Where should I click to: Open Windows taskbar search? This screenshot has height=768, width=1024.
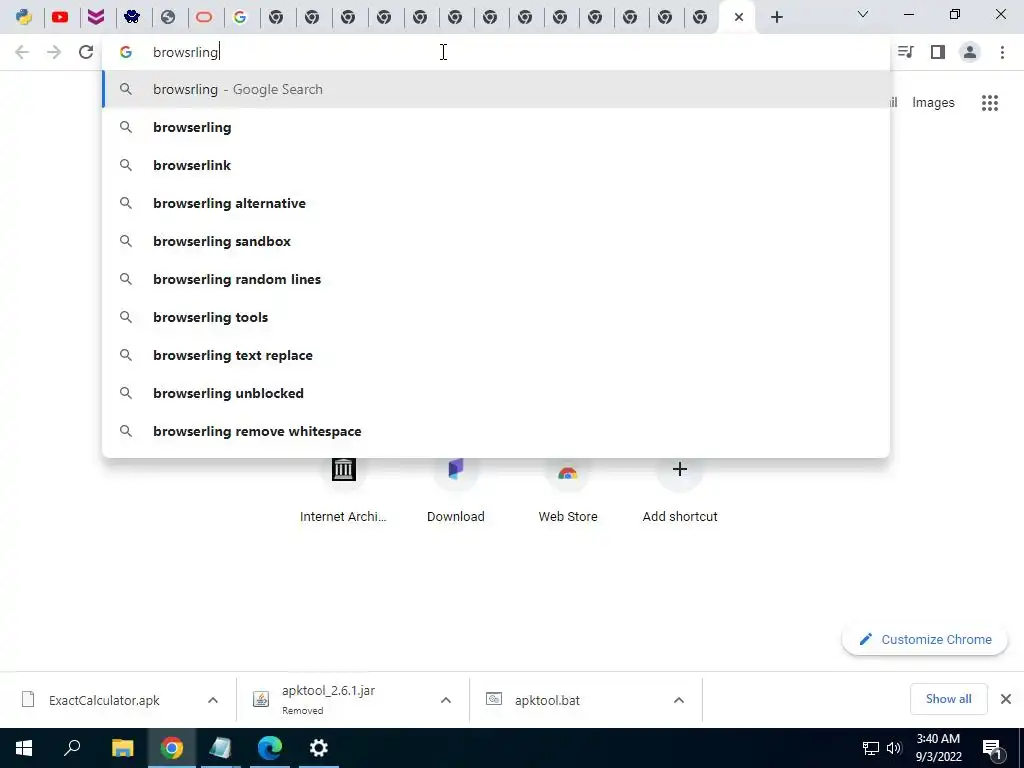click(x=72, y=748)
